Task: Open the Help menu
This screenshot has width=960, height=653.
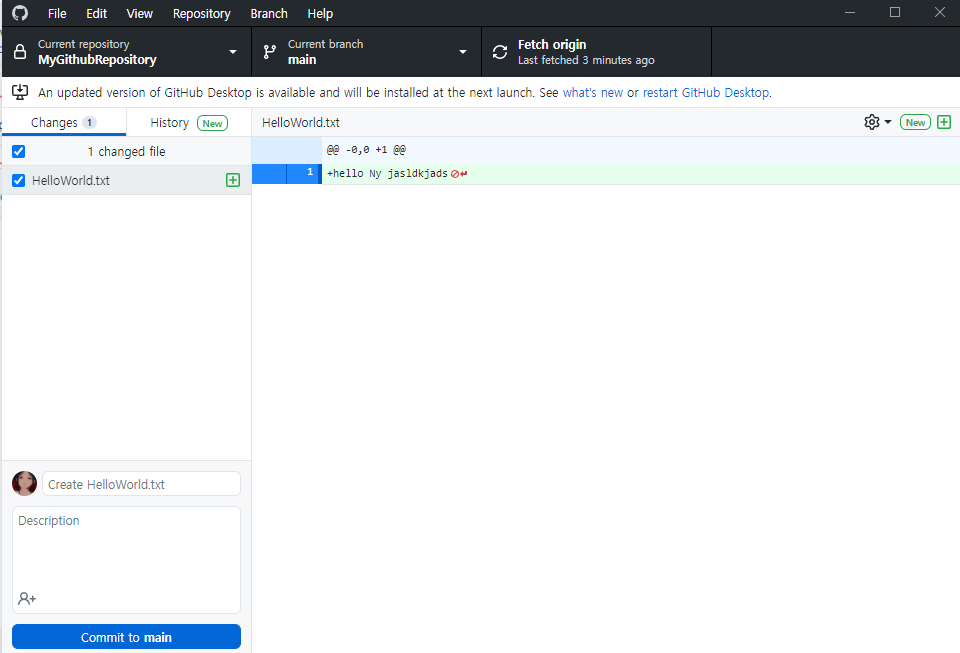Action: click(x=320, y=13)
